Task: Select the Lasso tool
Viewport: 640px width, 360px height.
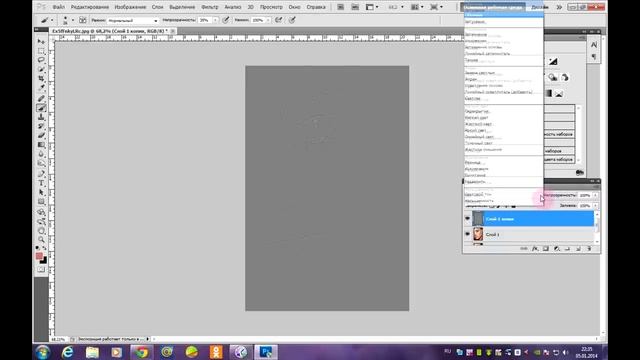Action: [x=41, y=60]
